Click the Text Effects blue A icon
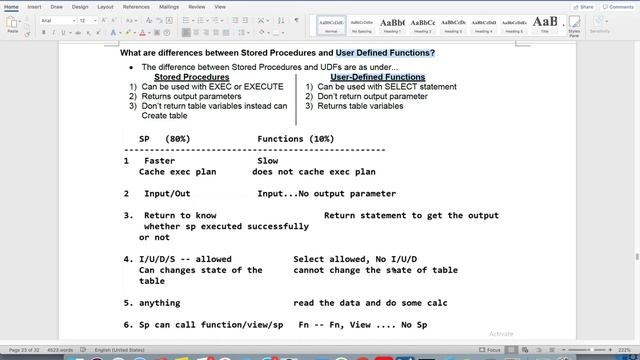 tap(113, 33)
